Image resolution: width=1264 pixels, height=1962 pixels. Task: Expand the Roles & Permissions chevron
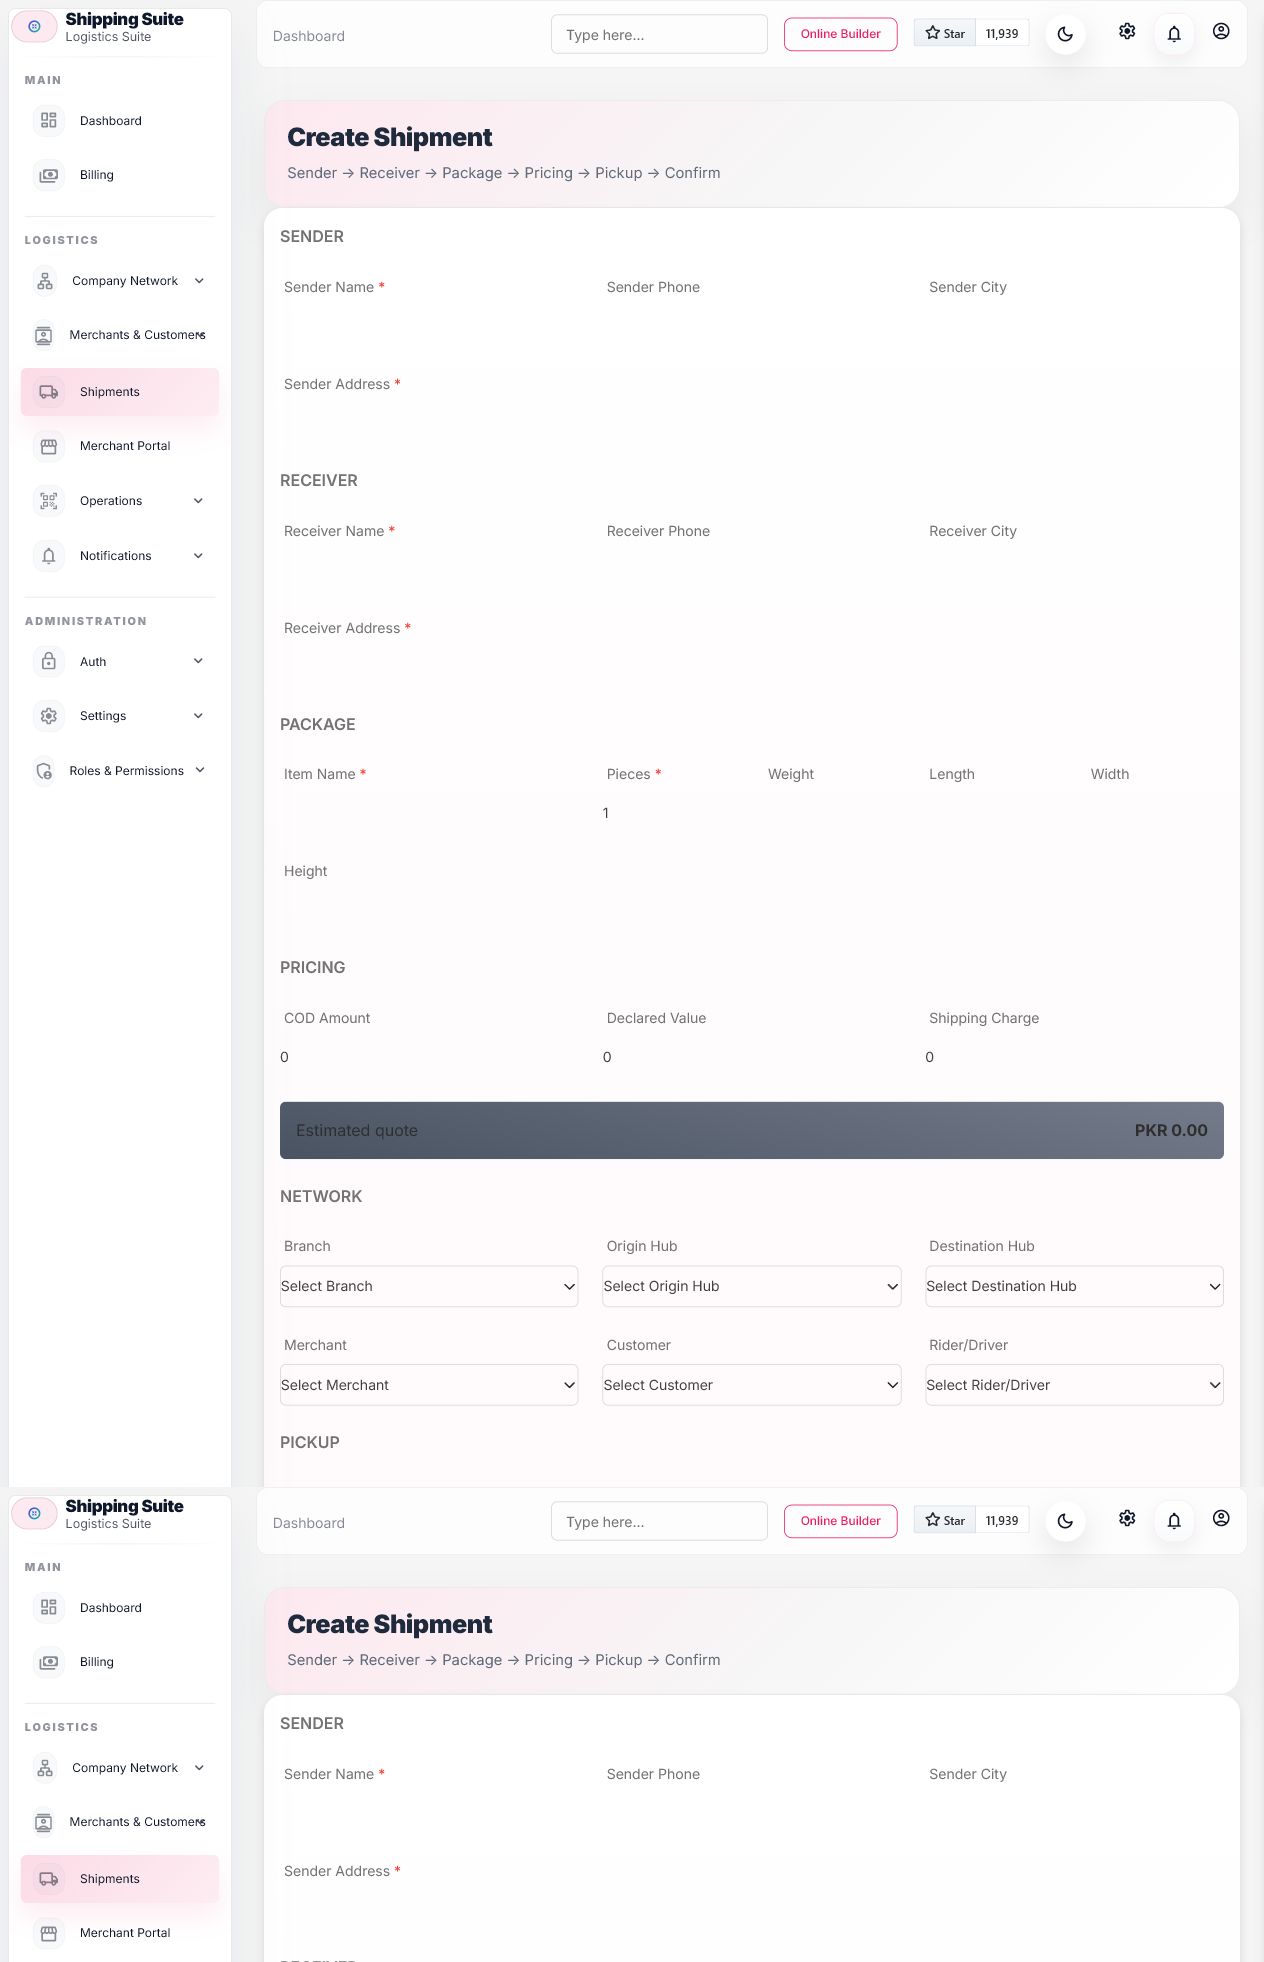tap(200, 770)
